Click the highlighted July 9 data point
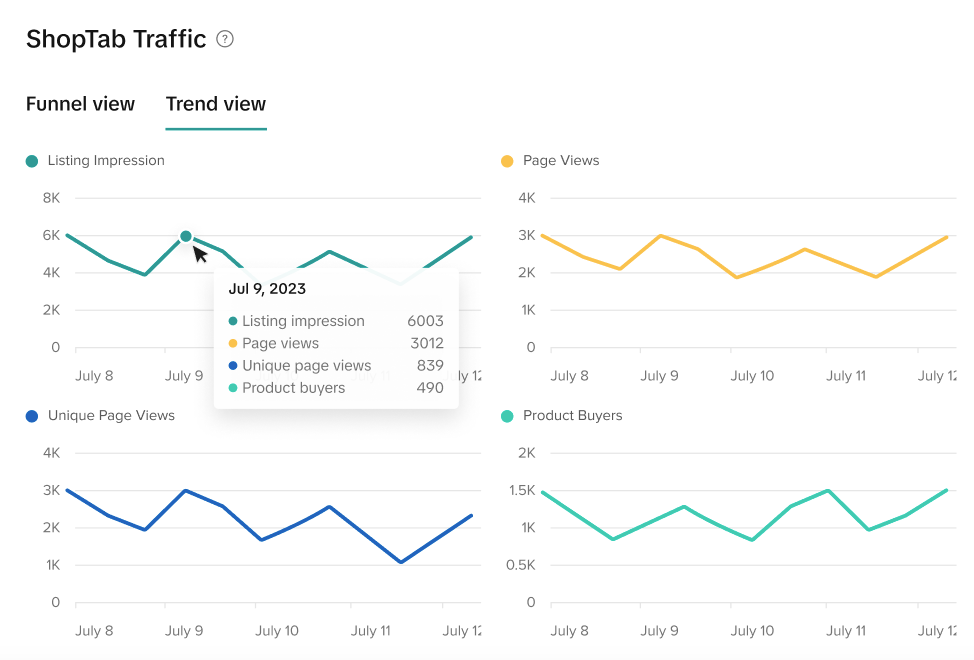Image resolution: width=974 pixels, height=660 pixels. (x=186, y=236)
